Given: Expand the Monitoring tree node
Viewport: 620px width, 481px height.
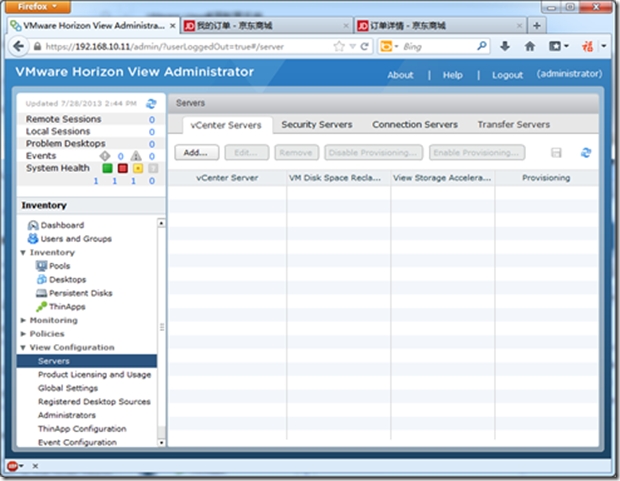Looking at the screenshot, I should [x=23, y=320].
